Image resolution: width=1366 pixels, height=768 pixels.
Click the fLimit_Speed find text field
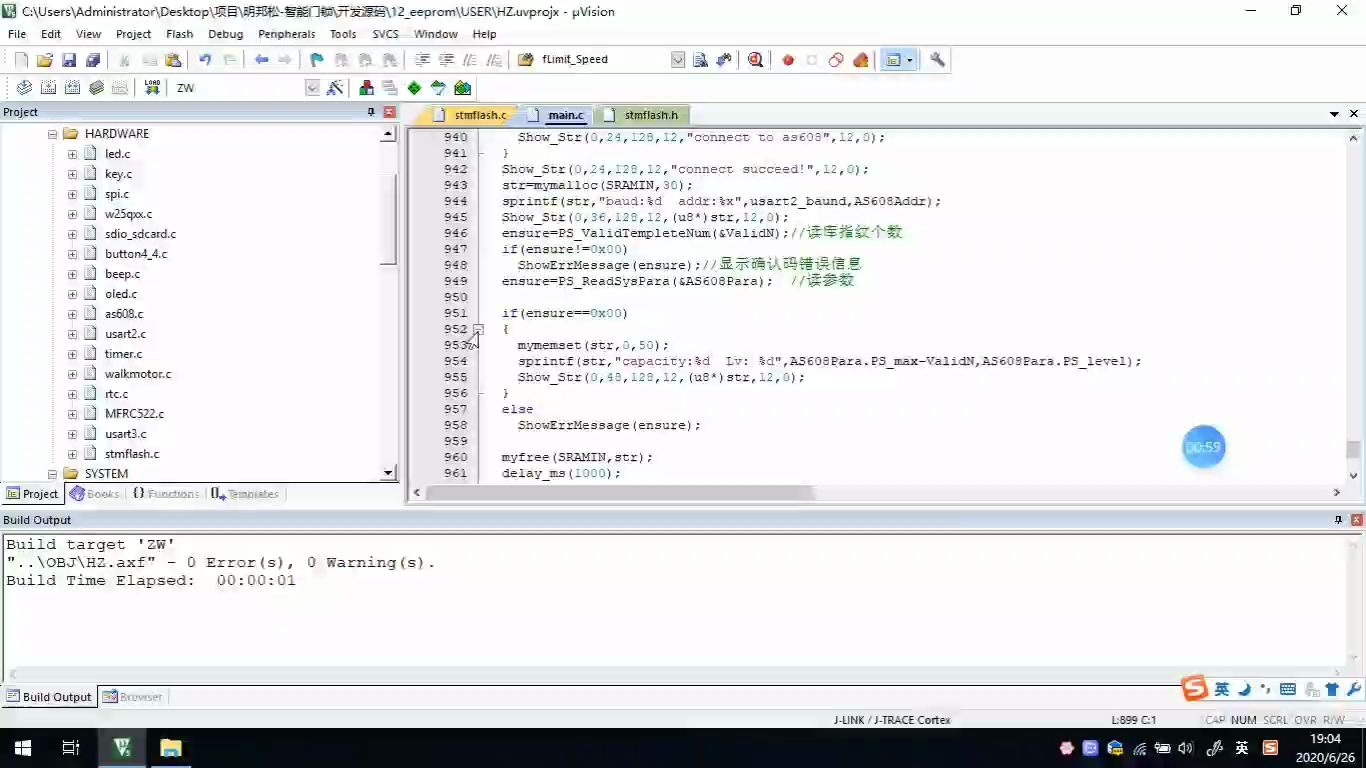tap(604, 60)
